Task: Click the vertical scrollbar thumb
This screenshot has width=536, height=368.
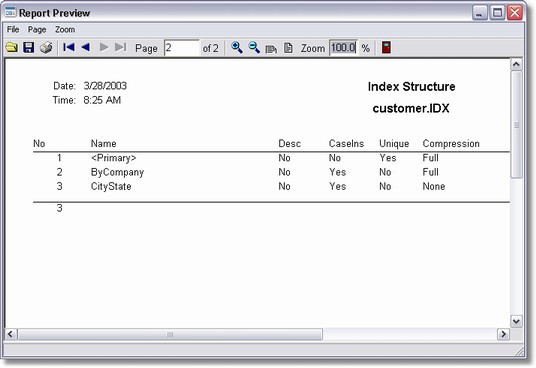Action: point(517,124)
